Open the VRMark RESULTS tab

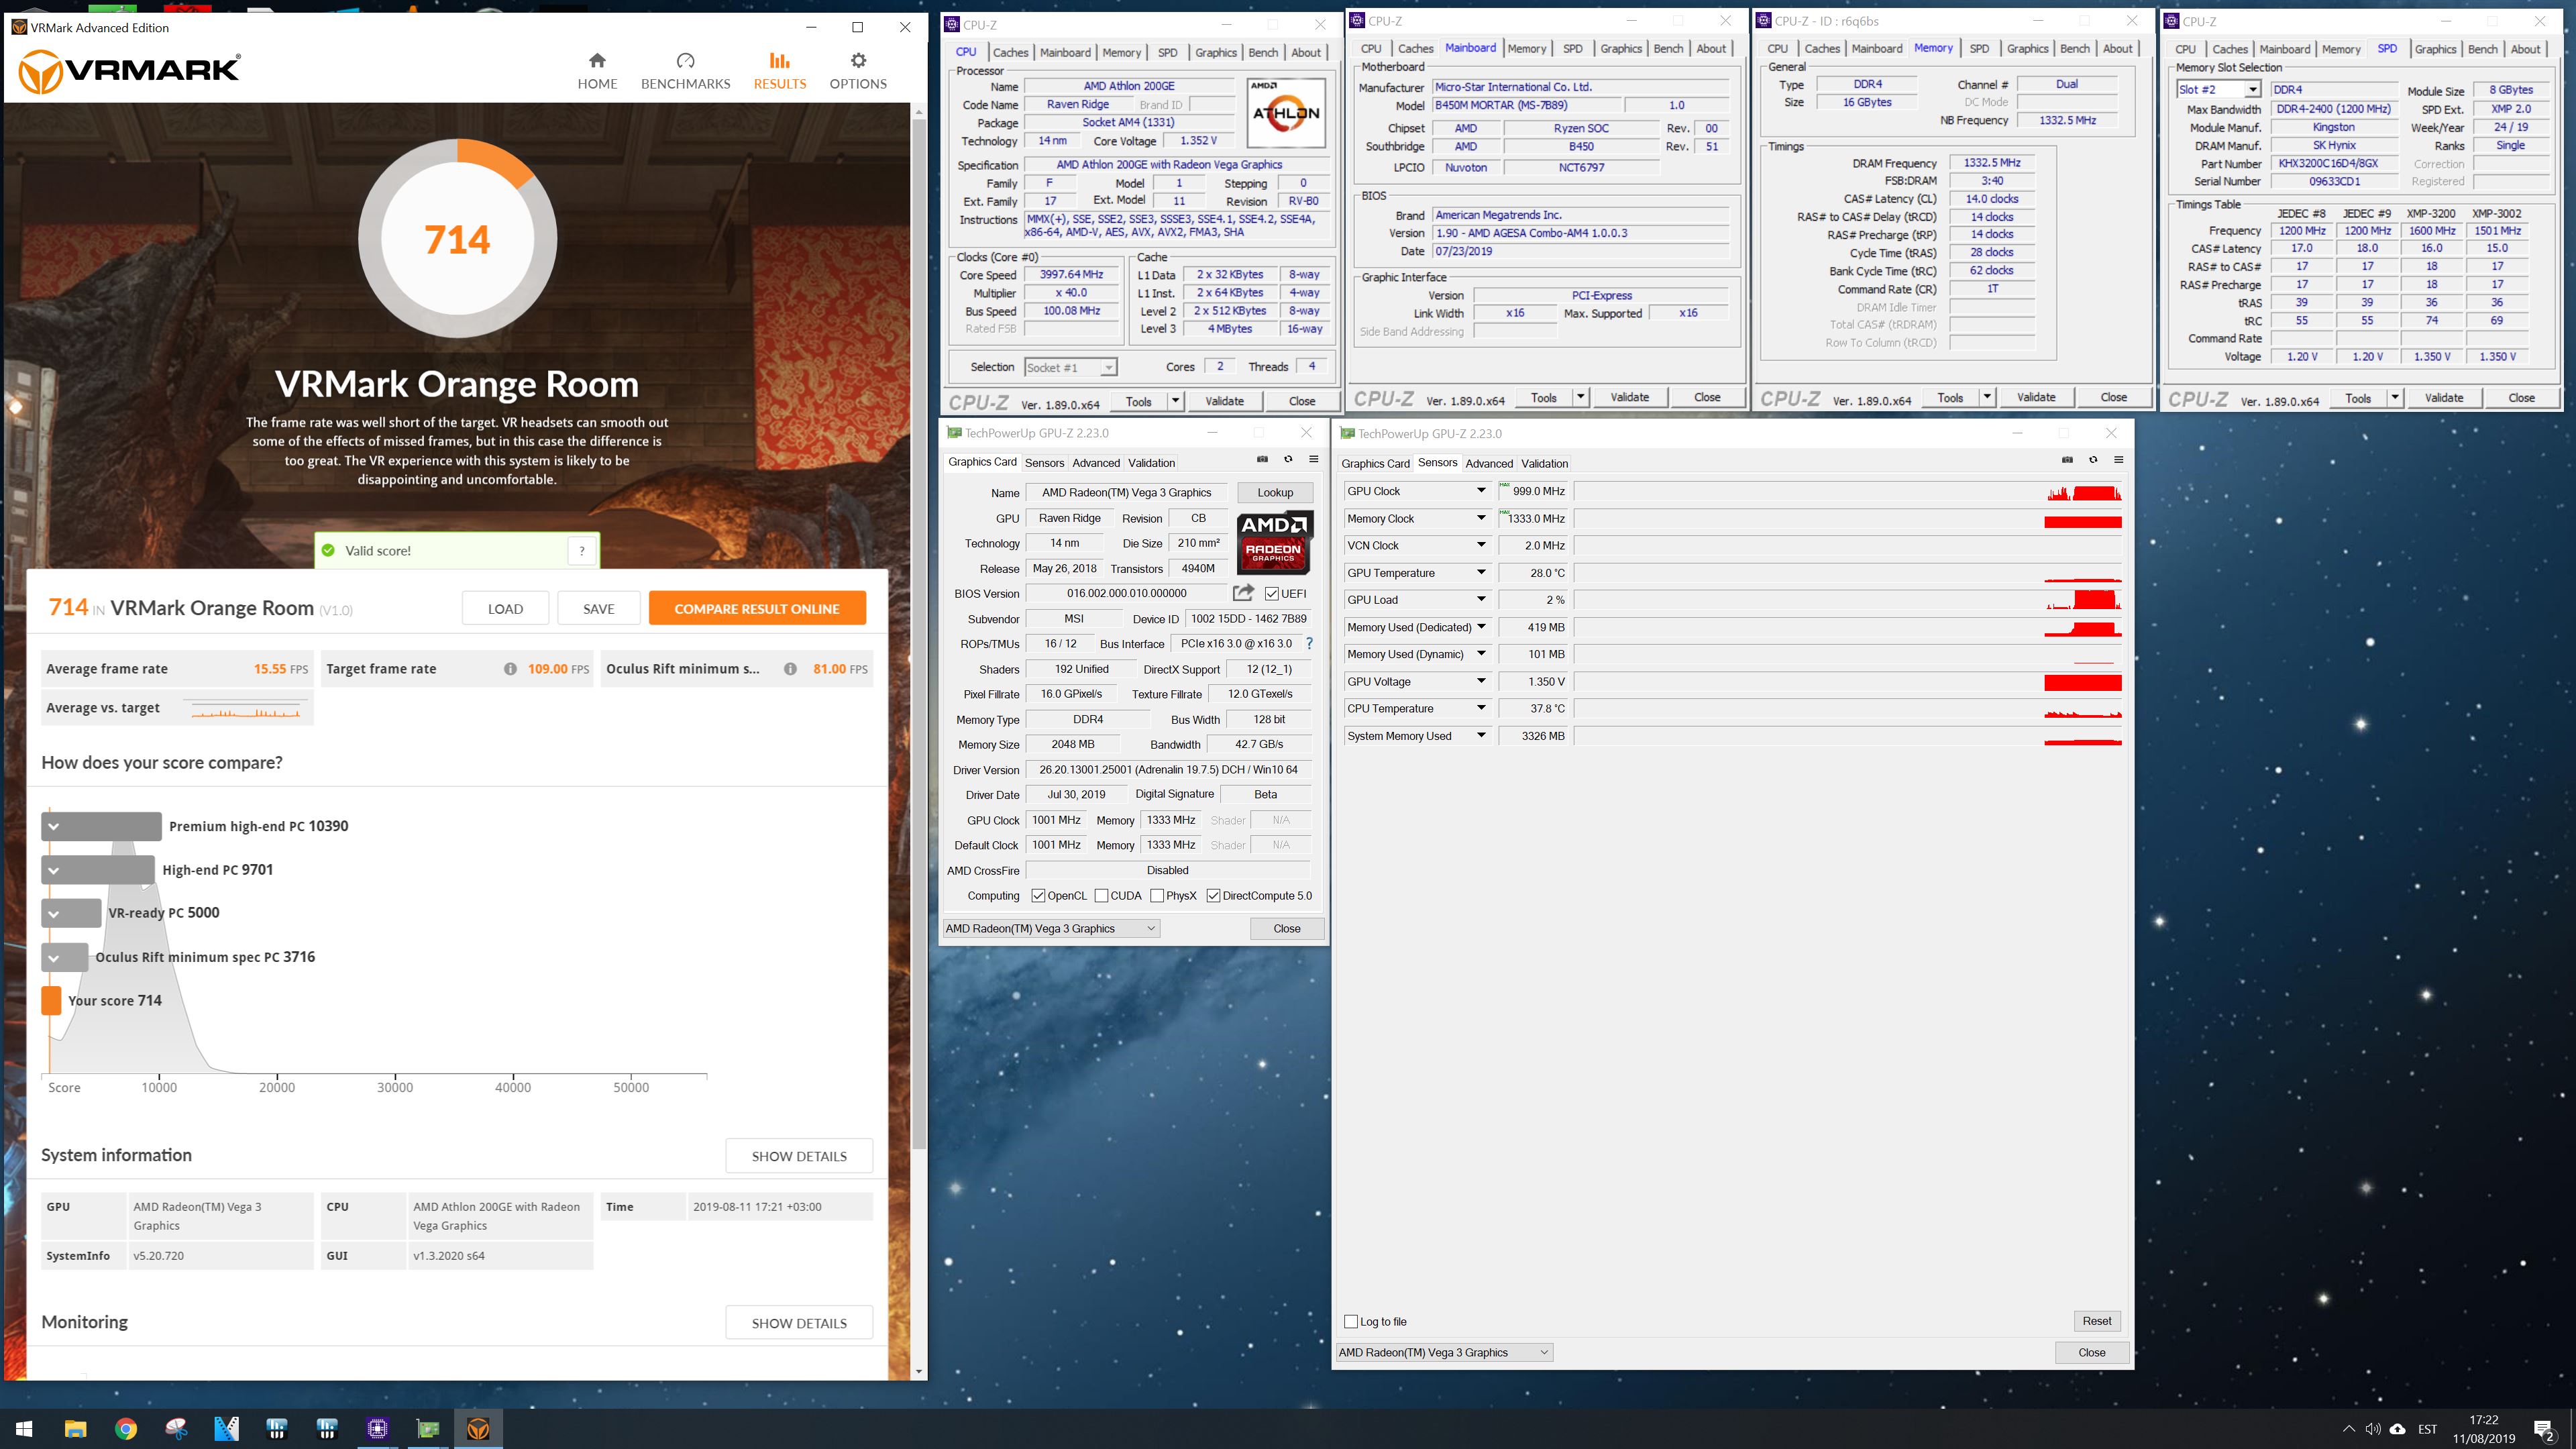[x=779, y=71]
